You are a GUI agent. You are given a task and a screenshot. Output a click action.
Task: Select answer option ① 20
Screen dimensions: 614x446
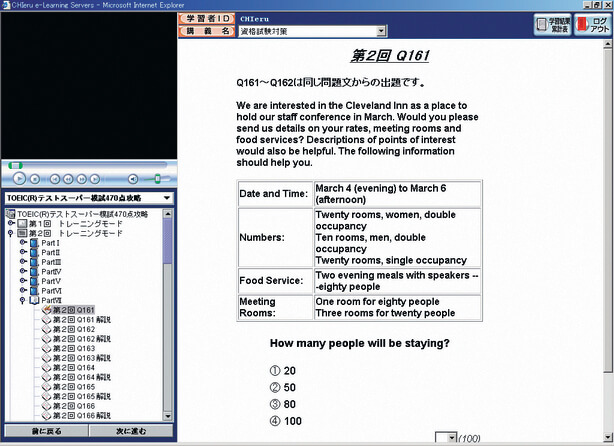[283, 371]
